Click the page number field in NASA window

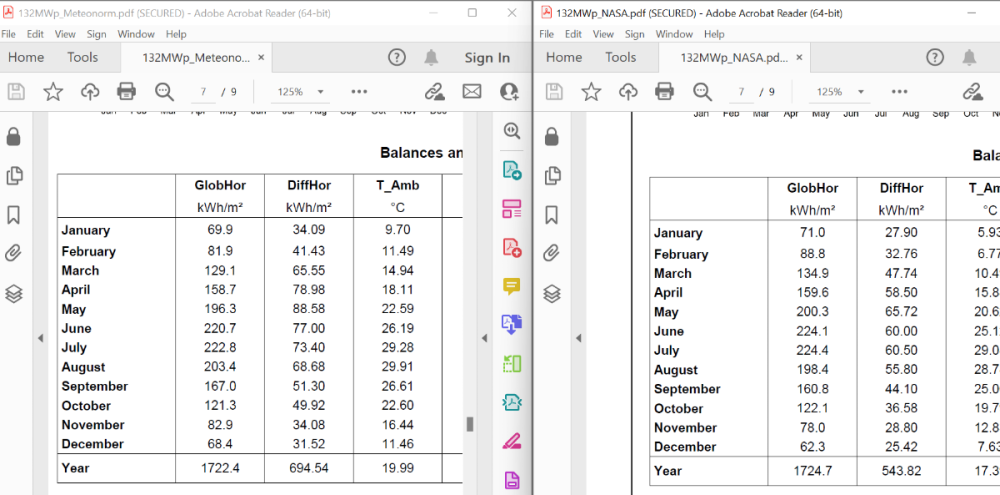(x=741, y=92)
